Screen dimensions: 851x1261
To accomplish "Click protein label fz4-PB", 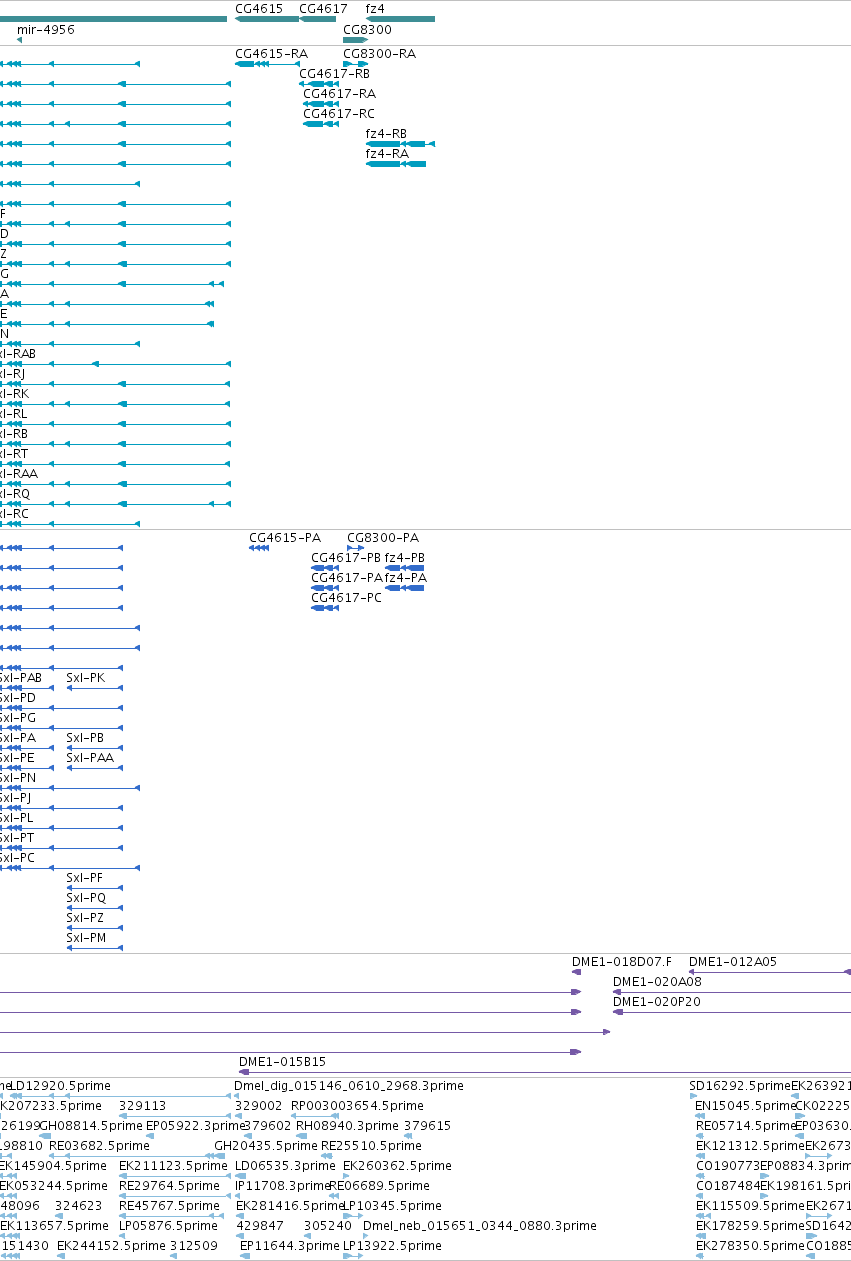I will [x=405, y=558].
